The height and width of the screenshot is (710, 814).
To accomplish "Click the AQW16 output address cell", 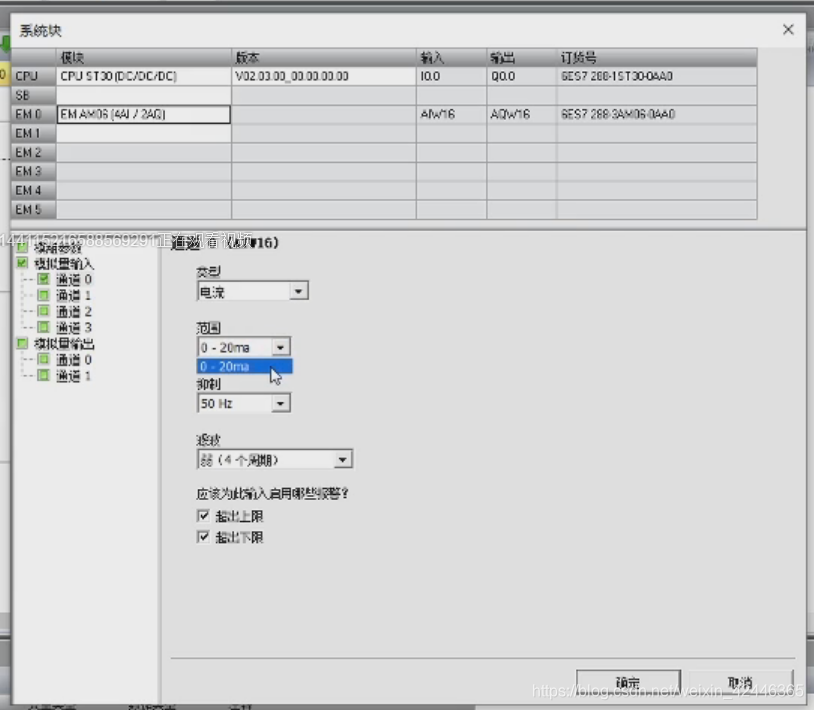I will (521, 114).
